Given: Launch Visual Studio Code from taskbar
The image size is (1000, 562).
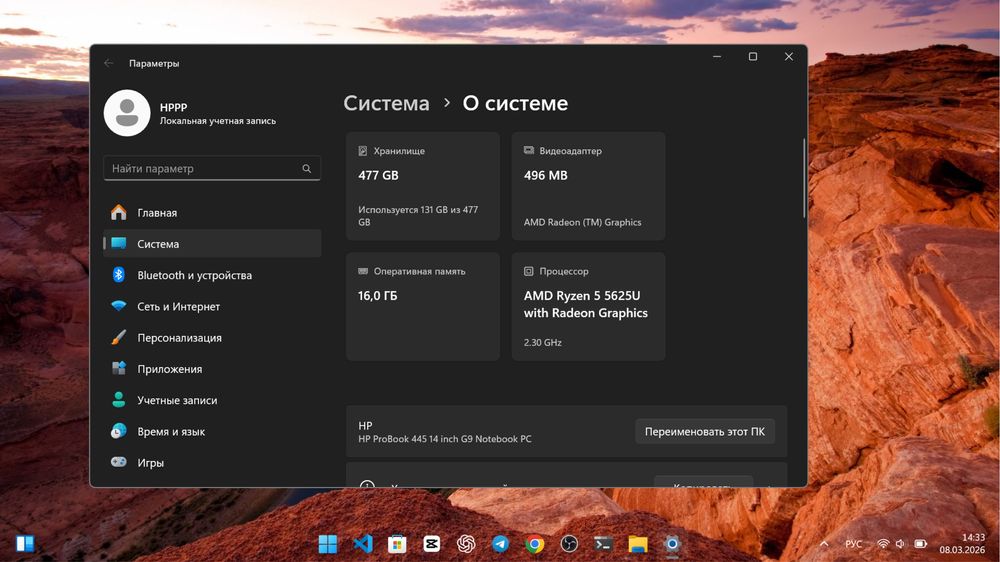Looking at the screenshot, I should (x=363, y=544).
